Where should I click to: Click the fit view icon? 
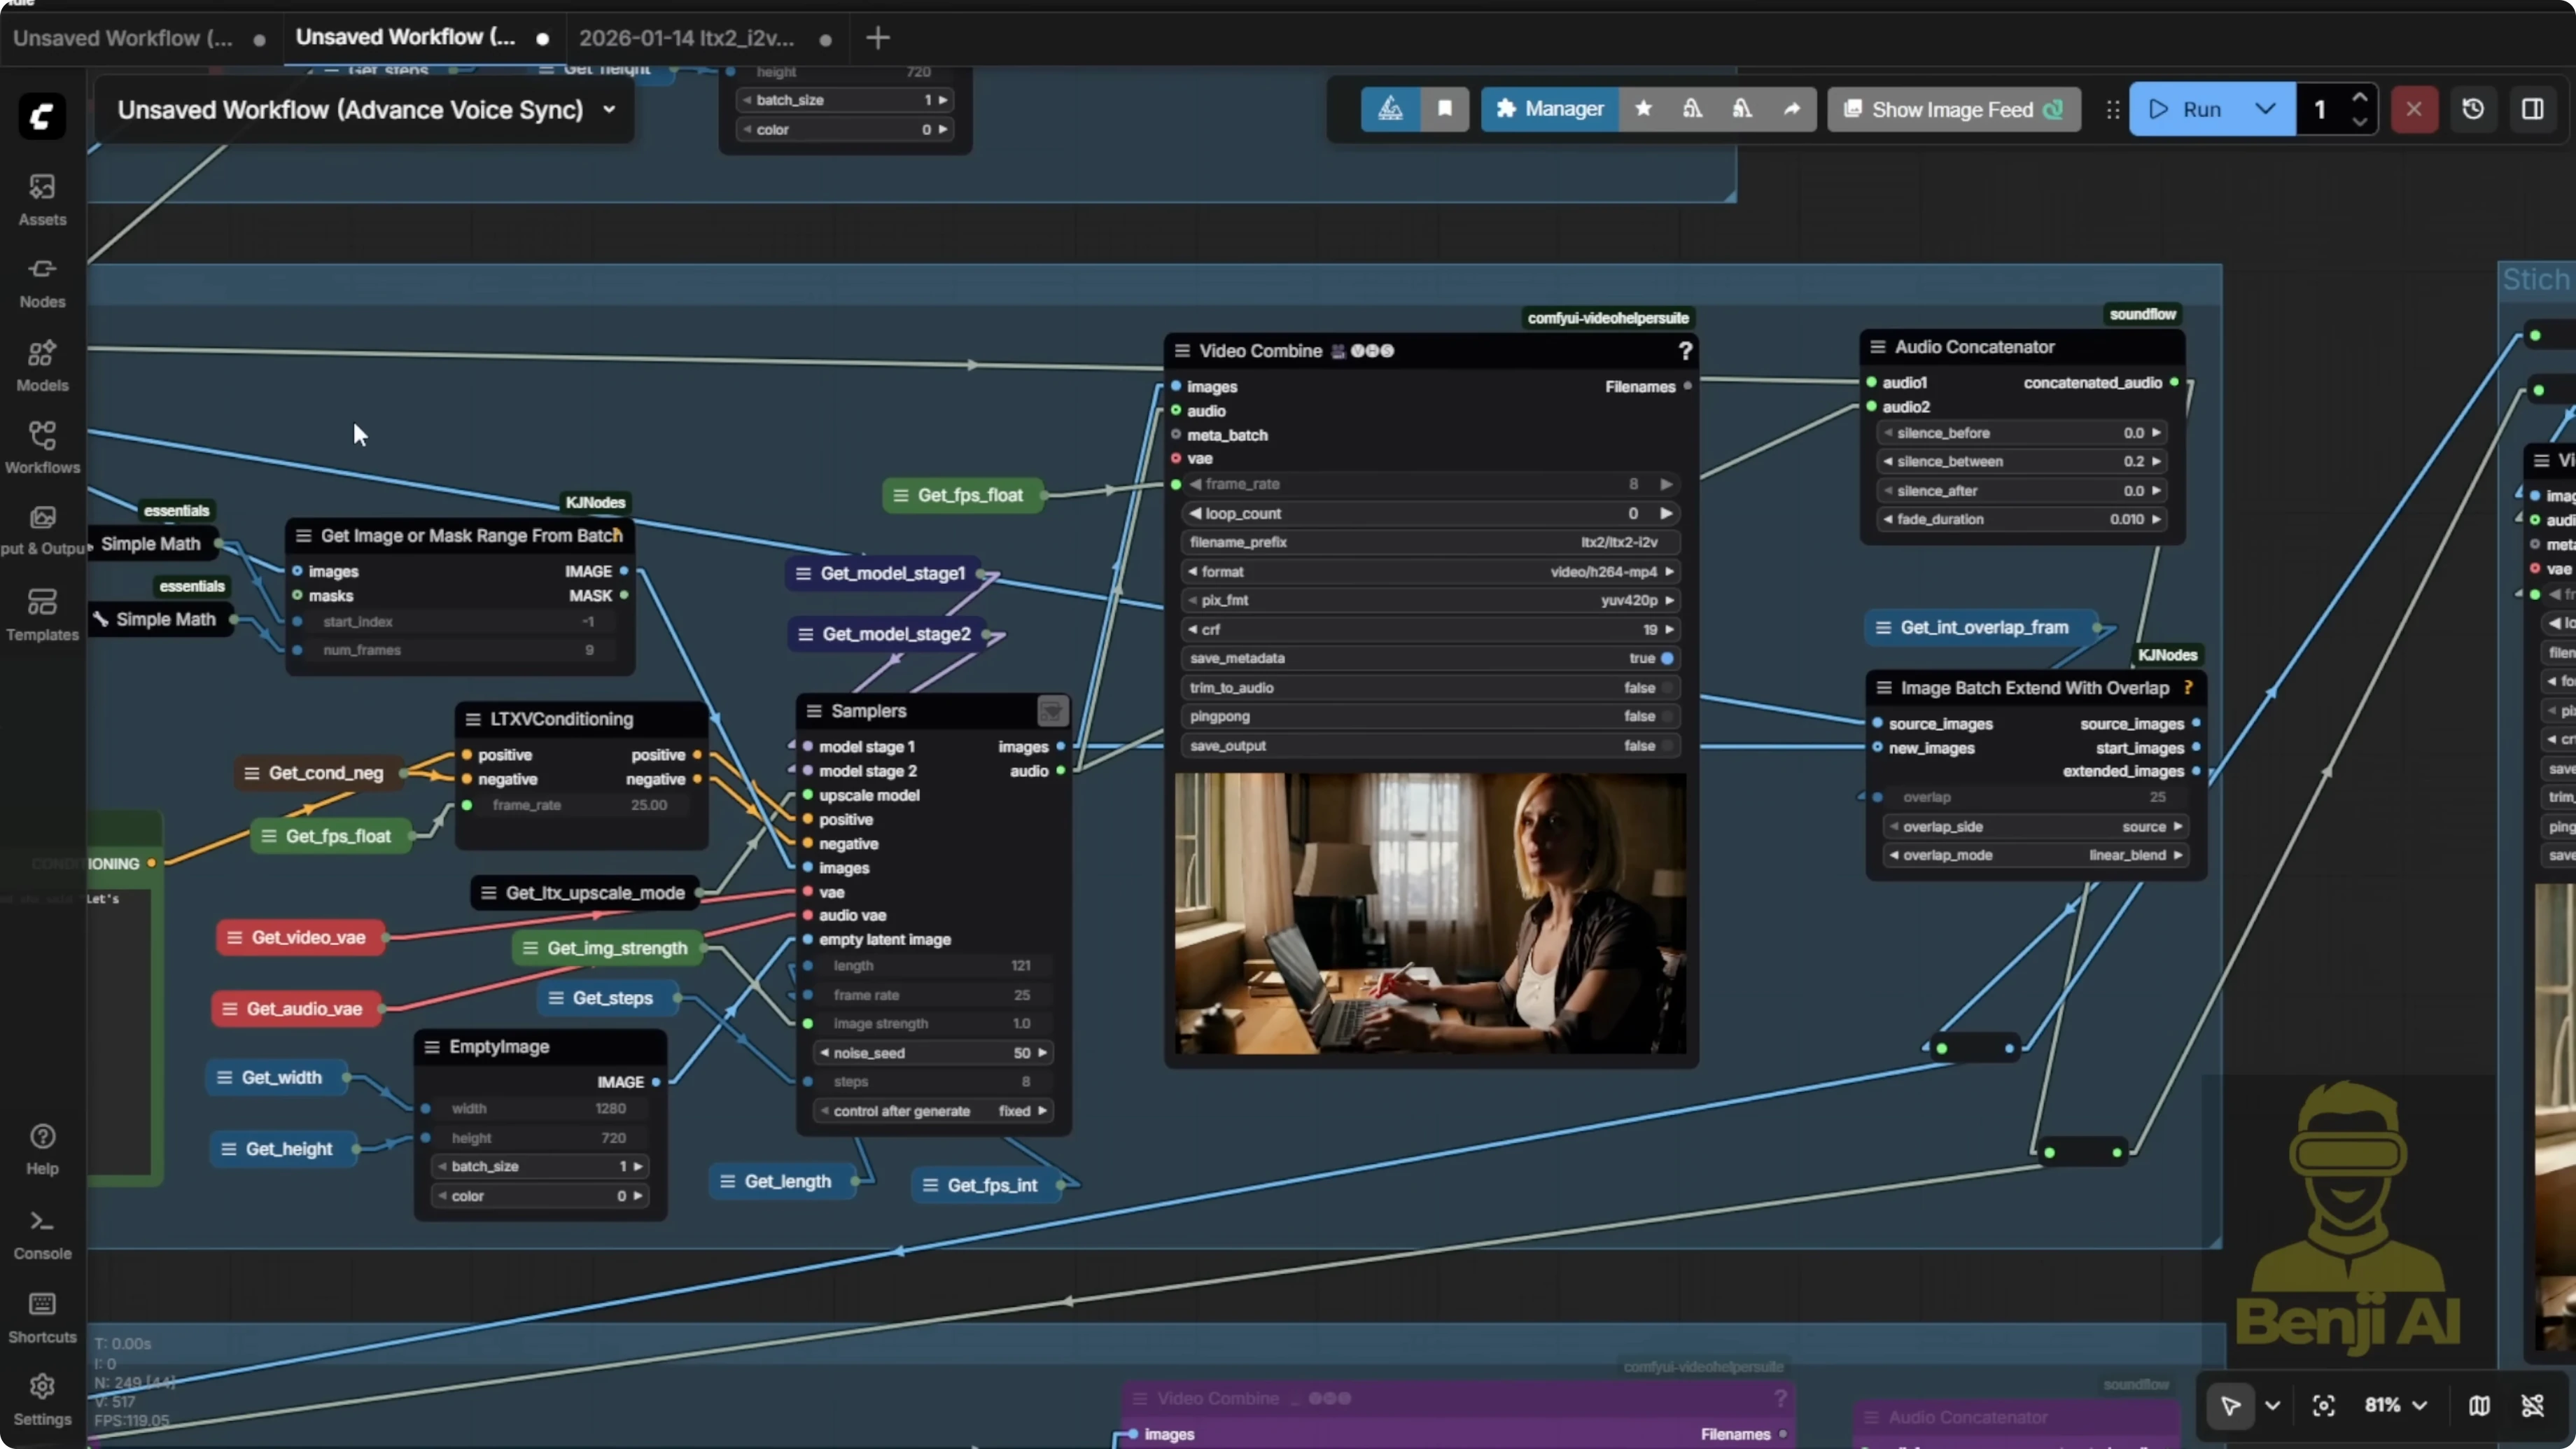pos(2323,1405)
